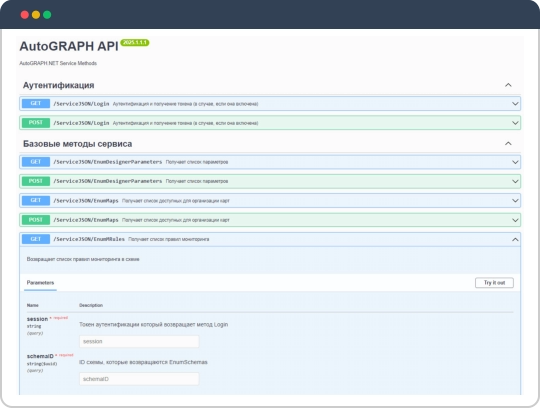Click the /ServiceJSON/EnumMRules path

coord(89,239)
